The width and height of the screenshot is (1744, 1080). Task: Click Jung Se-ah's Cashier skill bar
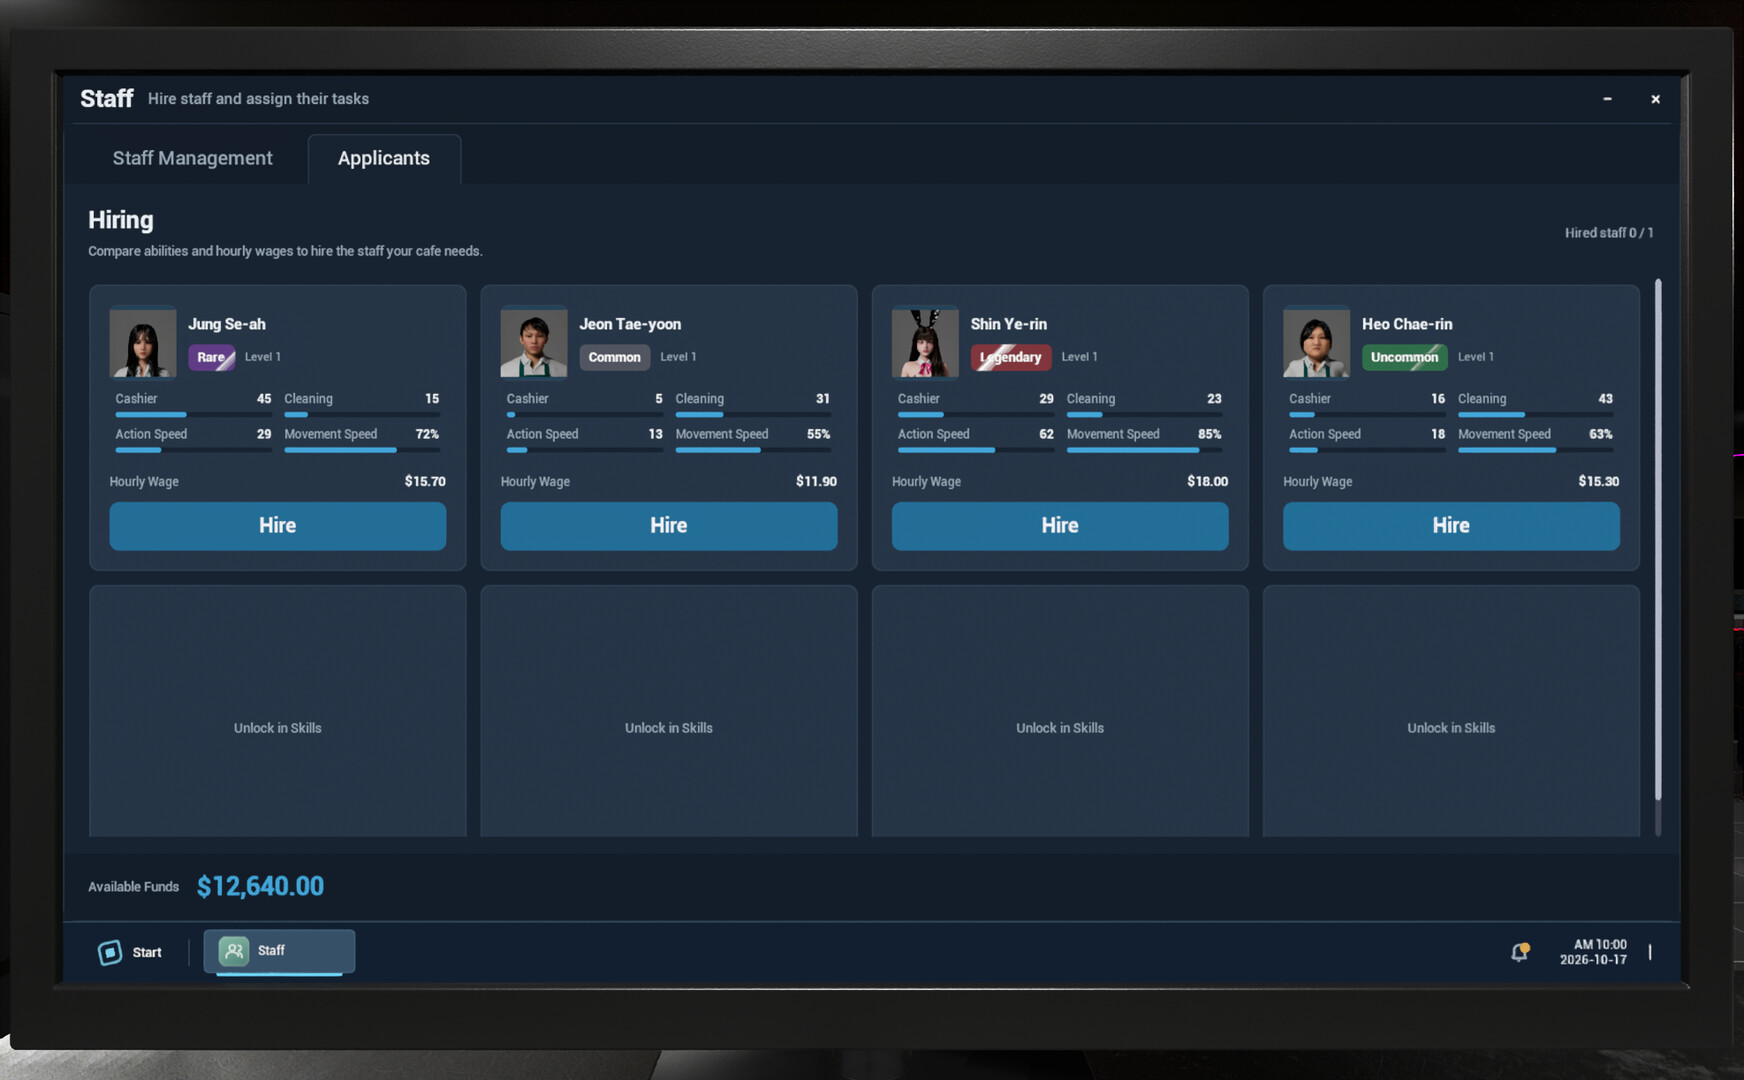(x=193, y=414)
